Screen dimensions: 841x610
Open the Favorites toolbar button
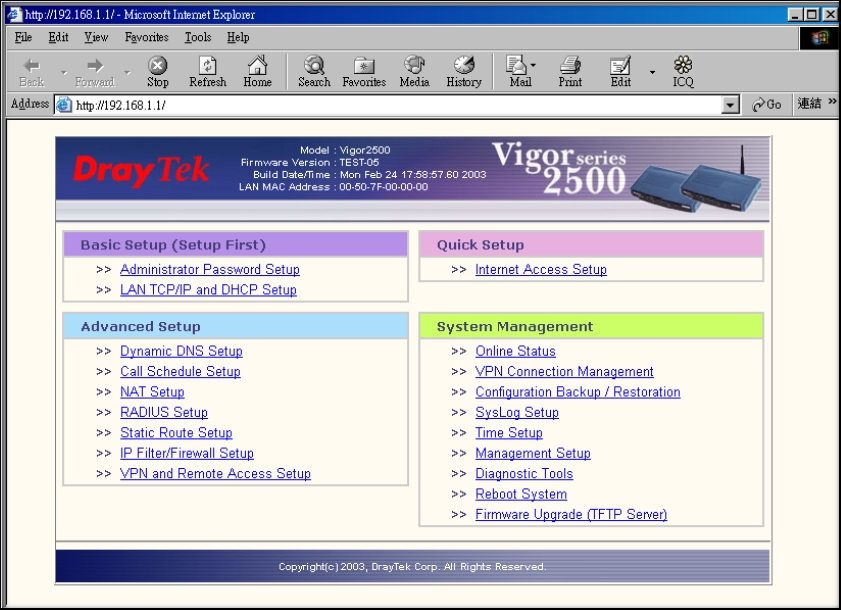364,71
